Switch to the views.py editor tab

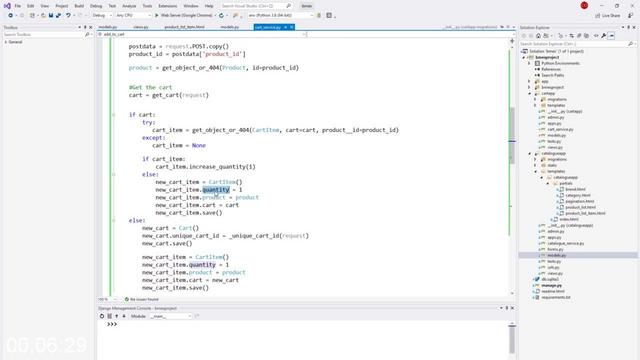pos(141,27)
